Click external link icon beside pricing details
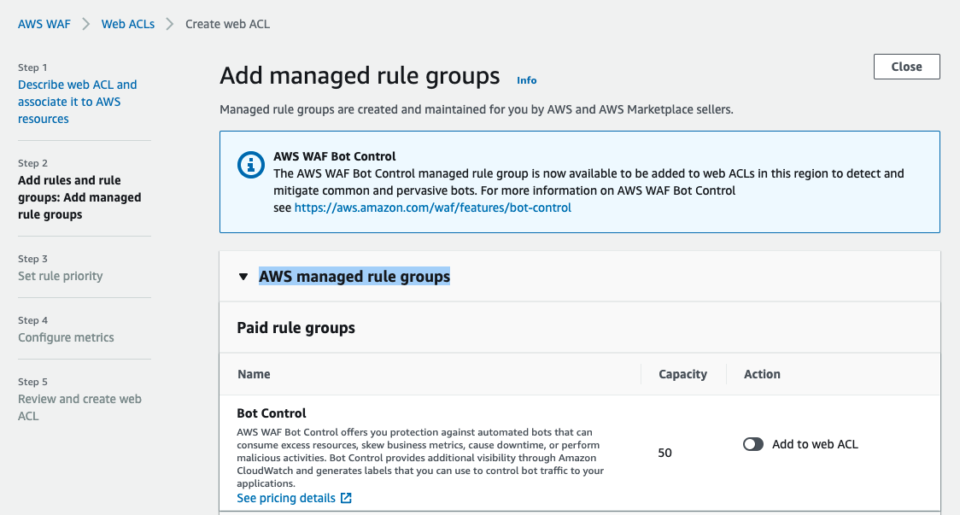960x515 pixels. coord(346,498)
